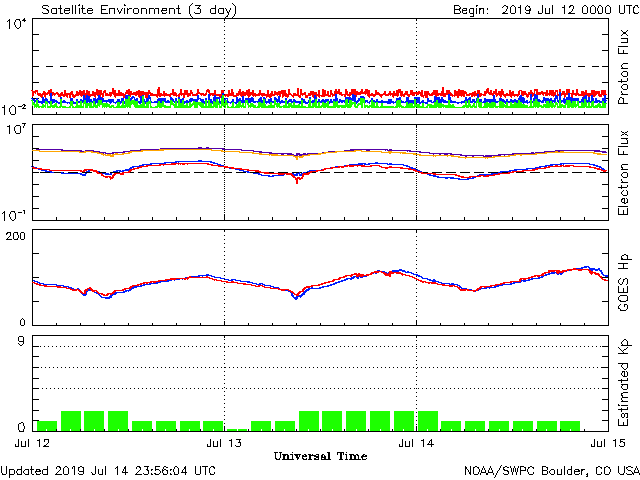The height and width of the screenshot is (480, 640).
Task: Click the "Updated 2019 Jul 14 23:56:04 UTC" timestamp
Action: [108, 471]
